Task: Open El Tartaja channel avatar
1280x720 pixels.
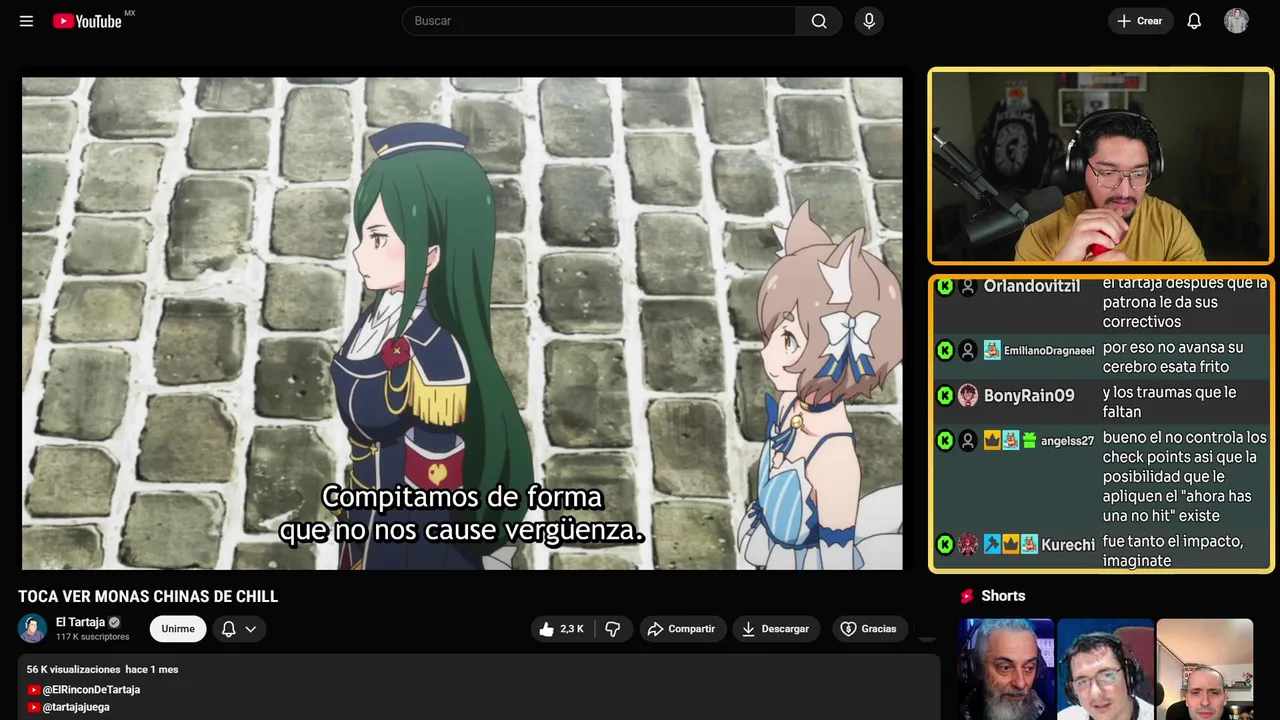Action: [x=32, y=628]
